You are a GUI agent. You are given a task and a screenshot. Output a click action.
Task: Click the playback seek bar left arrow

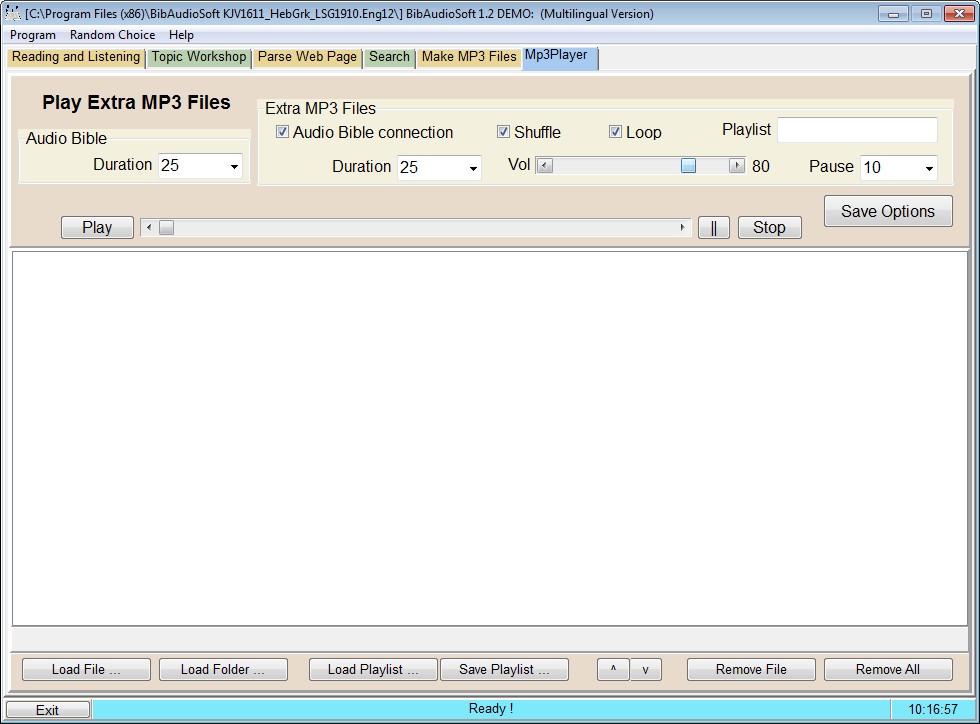coord(149,228)
